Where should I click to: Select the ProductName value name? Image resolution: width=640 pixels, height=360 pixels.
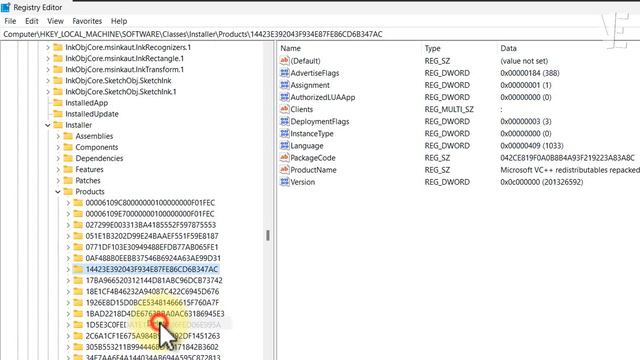click(x=313, y=170)
